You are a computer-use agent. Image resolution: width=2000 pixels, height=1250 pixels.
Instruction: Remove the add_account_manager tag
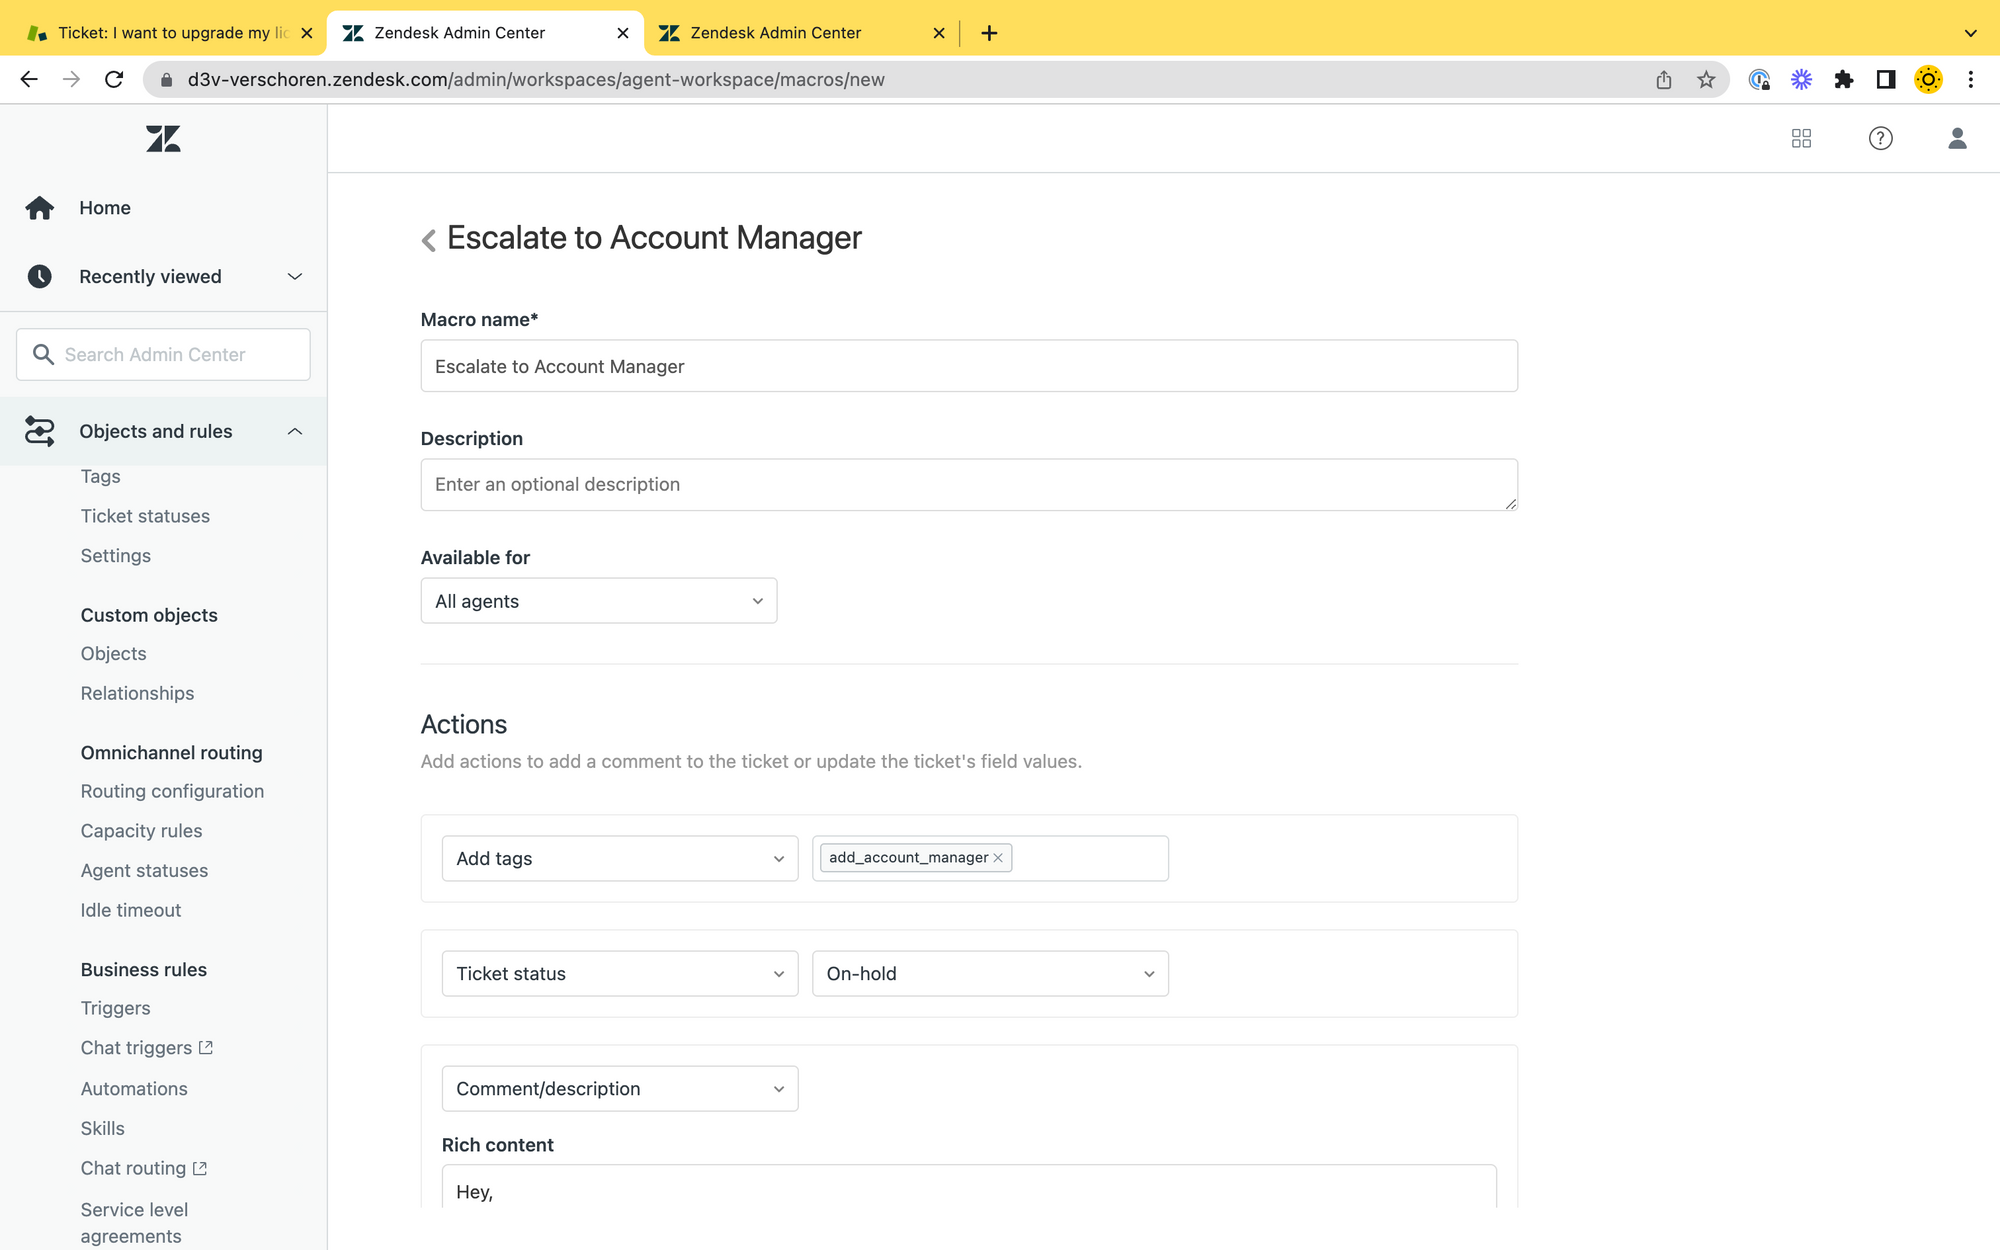click(998, 858)
